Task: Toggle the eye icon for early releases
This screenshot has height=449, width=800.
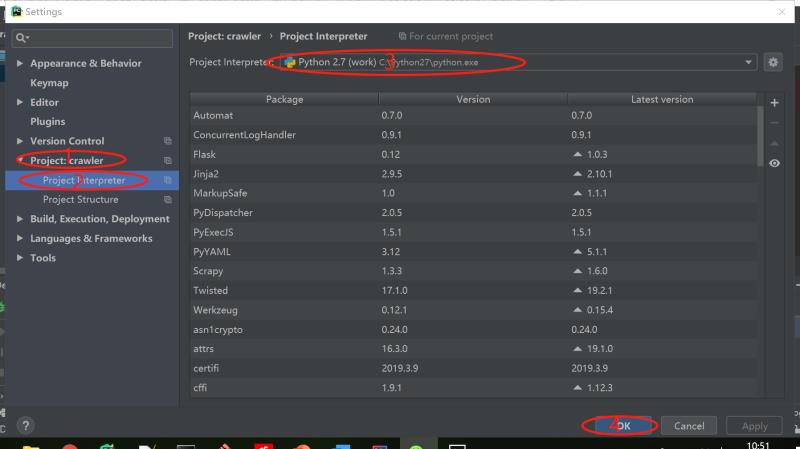Action: [774, 163]
